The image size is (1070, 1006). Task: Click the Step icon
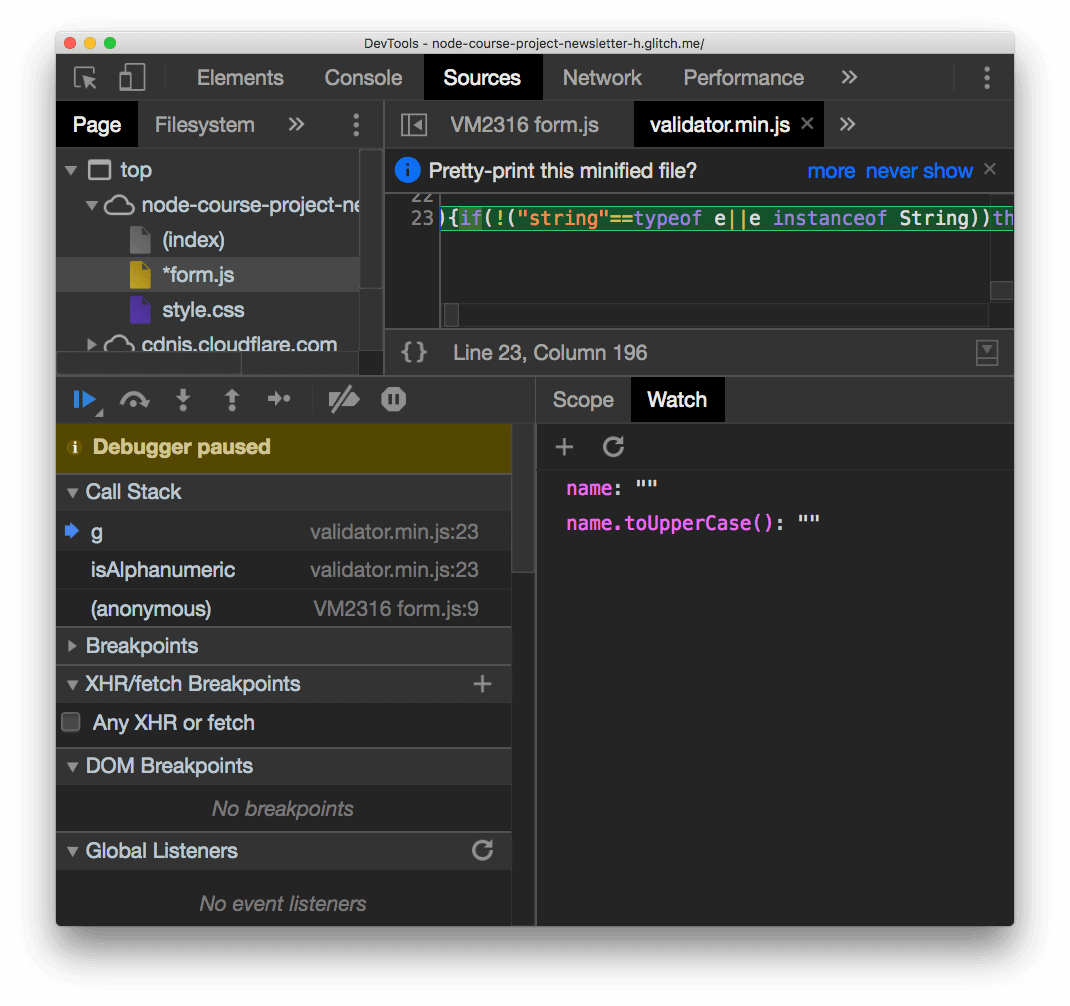coord(280,399)
